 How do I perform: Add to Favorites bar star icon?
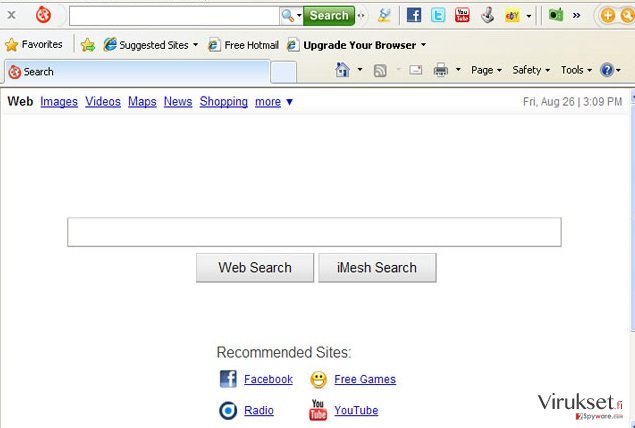pos(87,45)
